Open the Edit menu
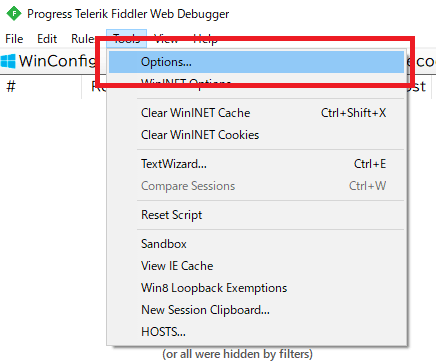436x364 pixels. point(47,39)
